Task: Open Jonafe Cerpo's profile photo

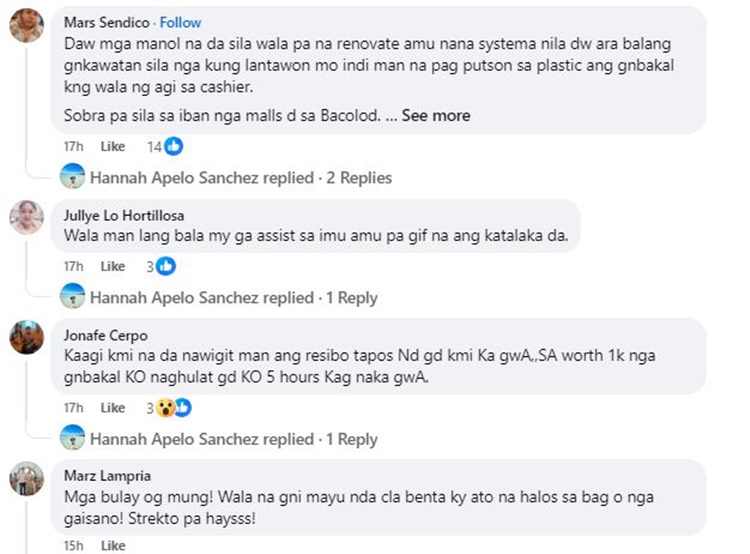Action: point(27,338)
